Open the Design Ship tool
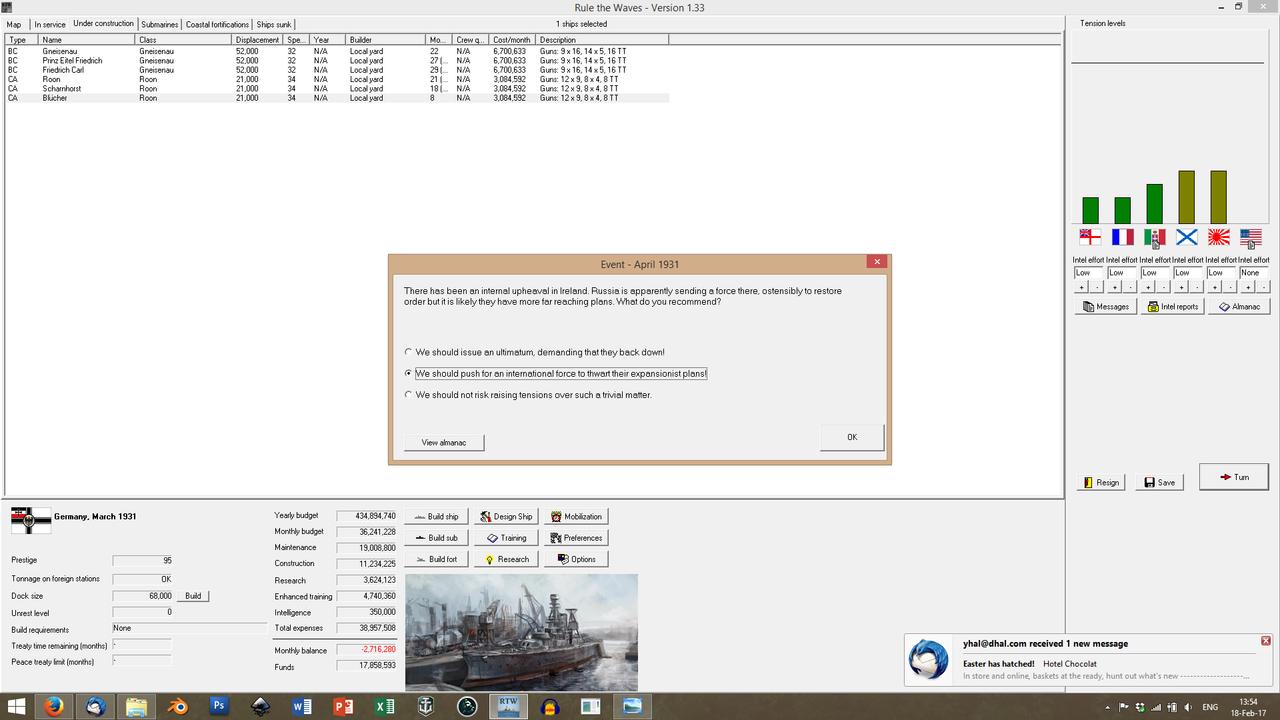 pyautogui.click(x=505, y=516)
